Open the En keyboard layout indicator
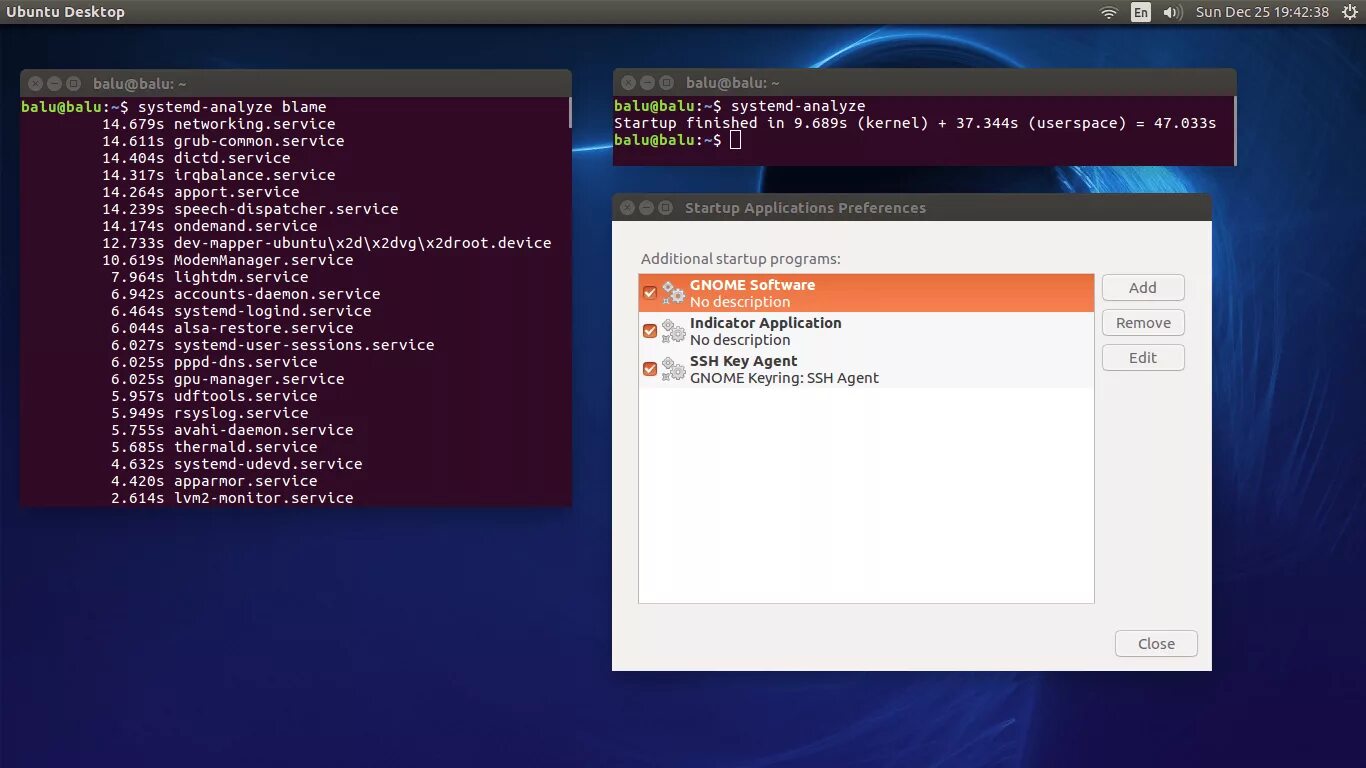This screenshot has width=1366, height=768. pyautogui.click(x=1141, y=12)
